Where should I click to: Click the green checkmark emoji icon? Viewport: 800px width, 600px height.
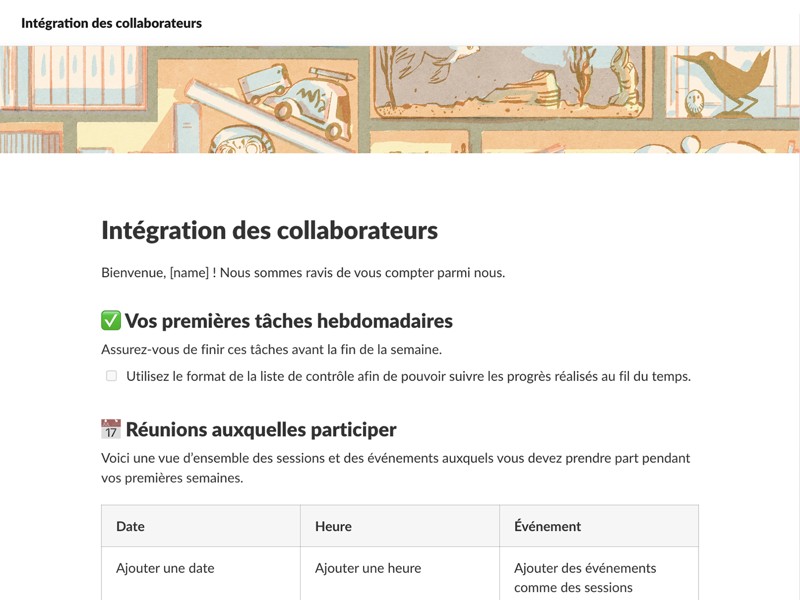point(111,321)
